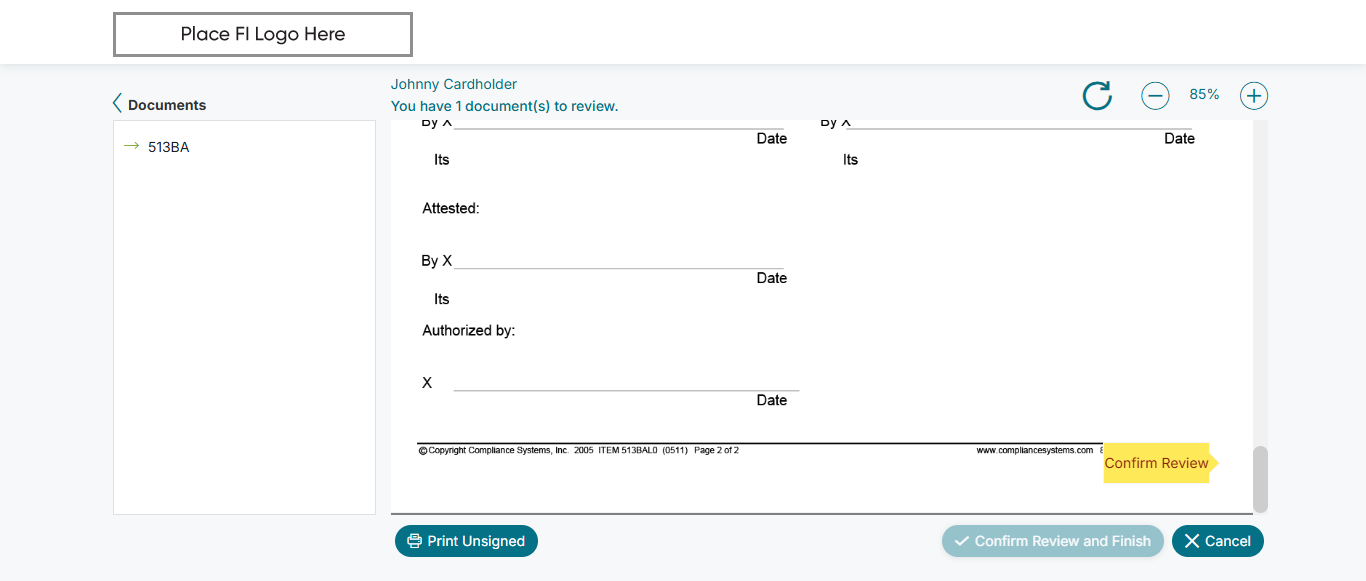Cancel the document review
The height and width of the screenshot is (581, 1366).
pos(1217,541)
